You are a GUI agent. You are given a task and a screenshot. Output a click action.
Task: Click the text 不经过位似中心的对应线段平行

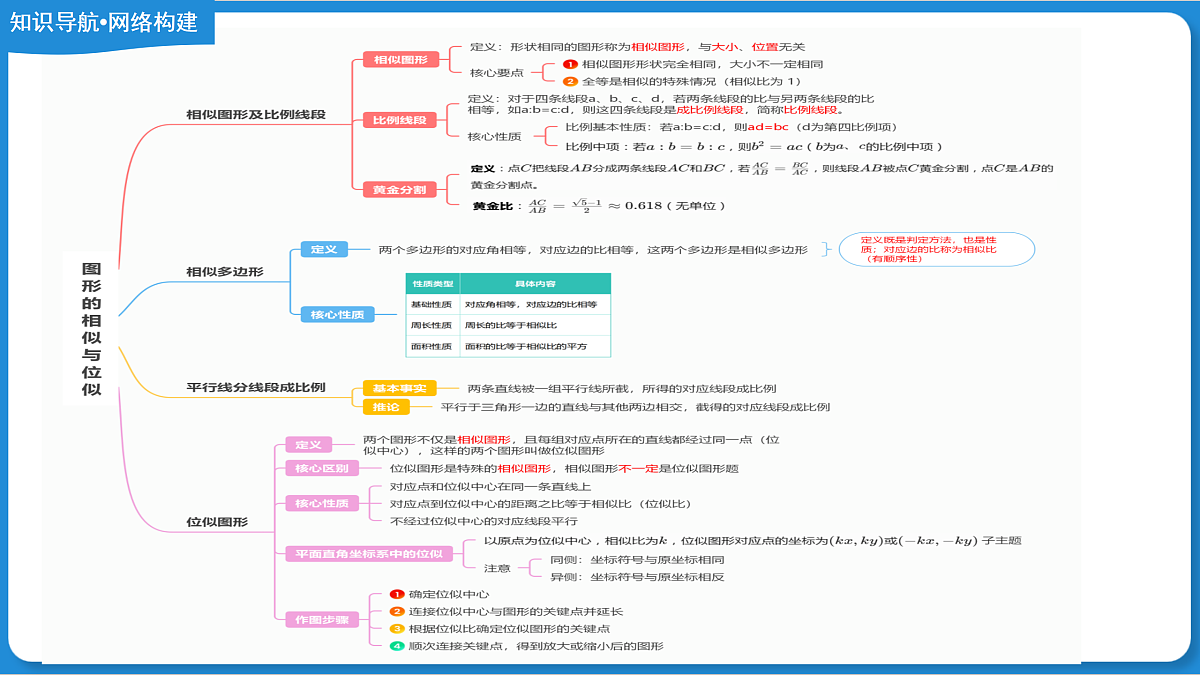click(484, 521)
